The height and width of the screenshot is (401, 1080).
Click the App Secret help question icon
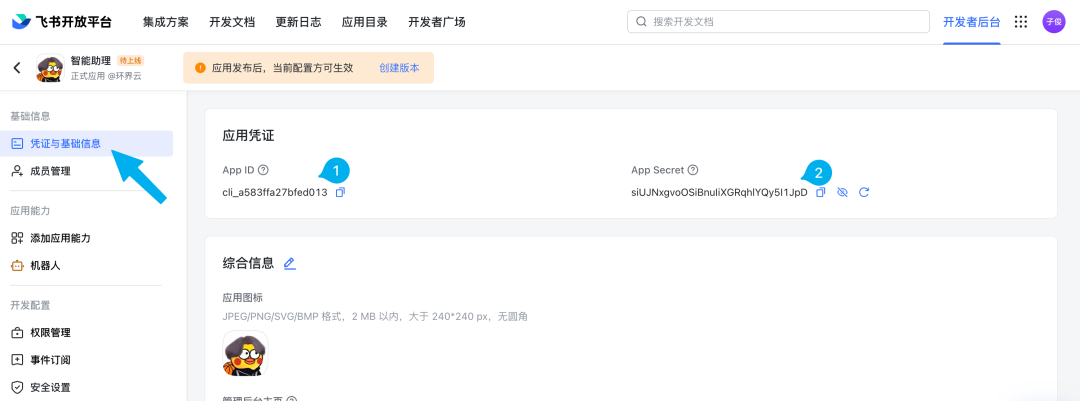pyautogui.click(x=693, y=169)
